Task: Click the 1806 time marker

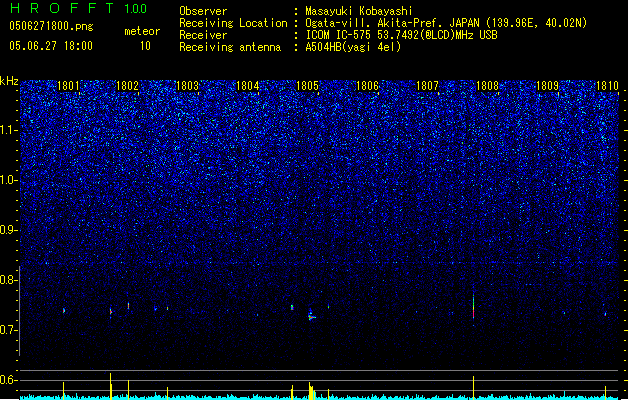Action: click(367, 86)
